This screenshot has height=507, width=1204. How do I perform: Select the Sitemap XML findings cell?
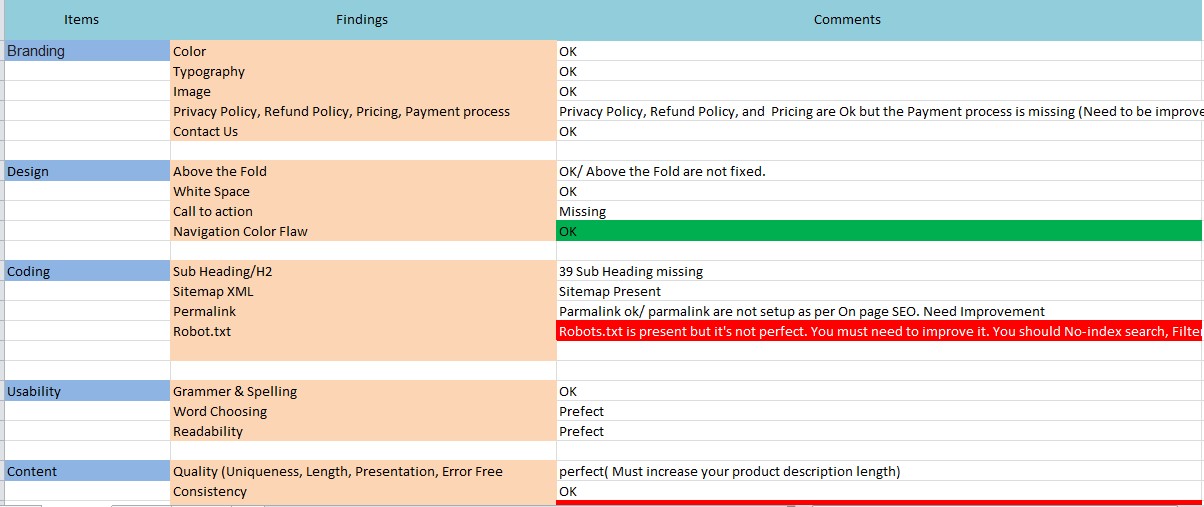[363, 291]
